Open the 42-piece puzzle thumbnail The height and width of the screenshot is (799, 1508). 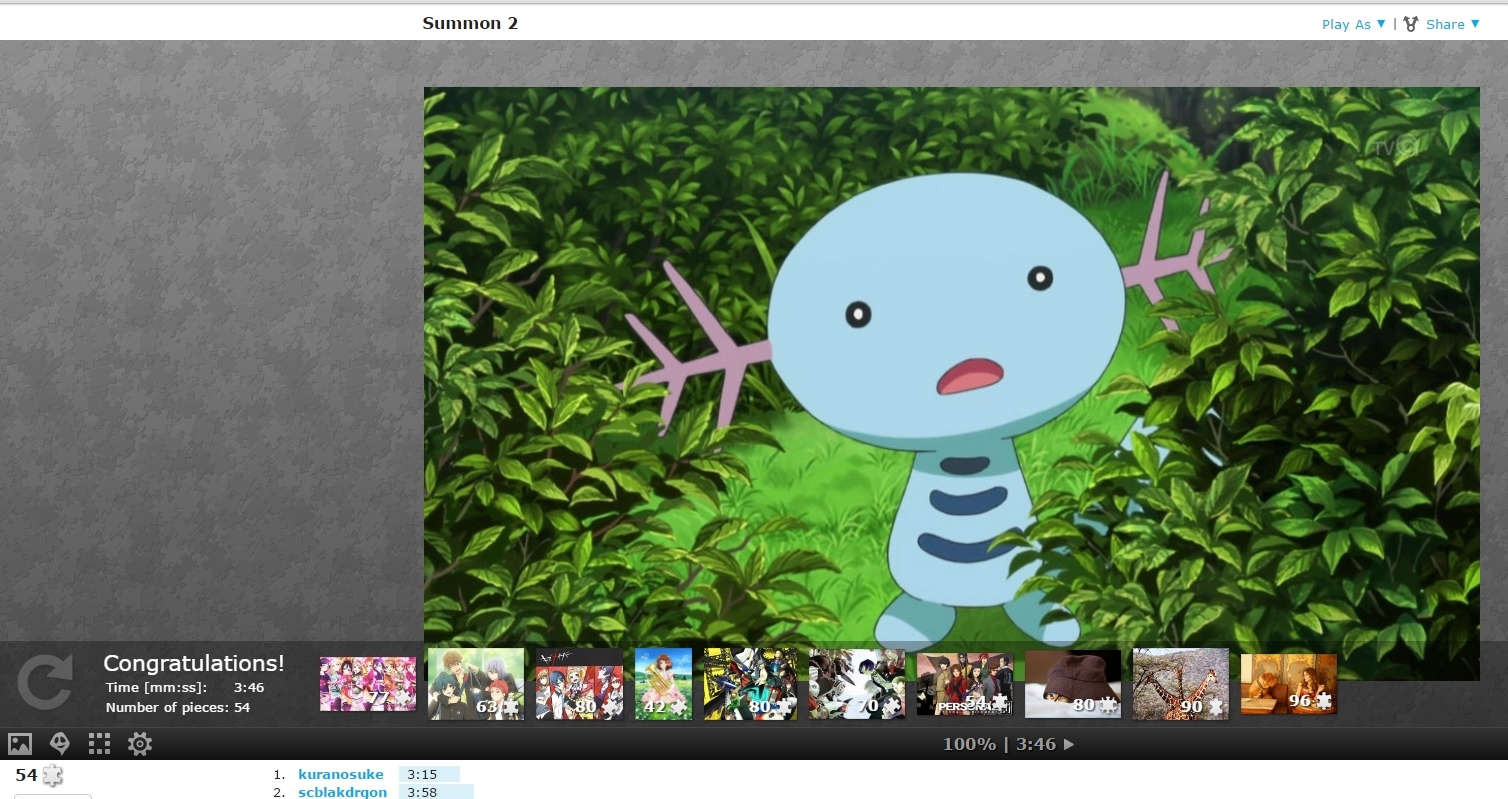[x=663, y=684]
